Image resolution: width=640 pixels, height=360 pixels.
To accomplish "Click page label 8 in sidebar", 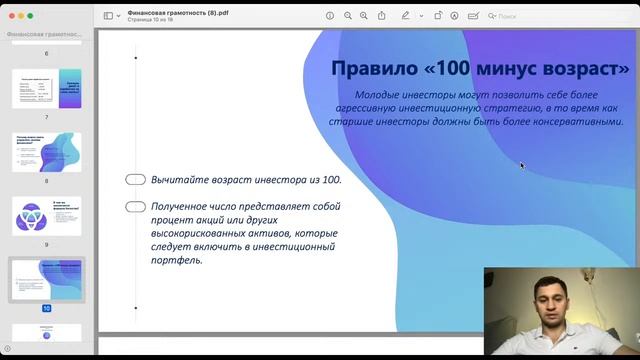I will (x=47, y=181).
